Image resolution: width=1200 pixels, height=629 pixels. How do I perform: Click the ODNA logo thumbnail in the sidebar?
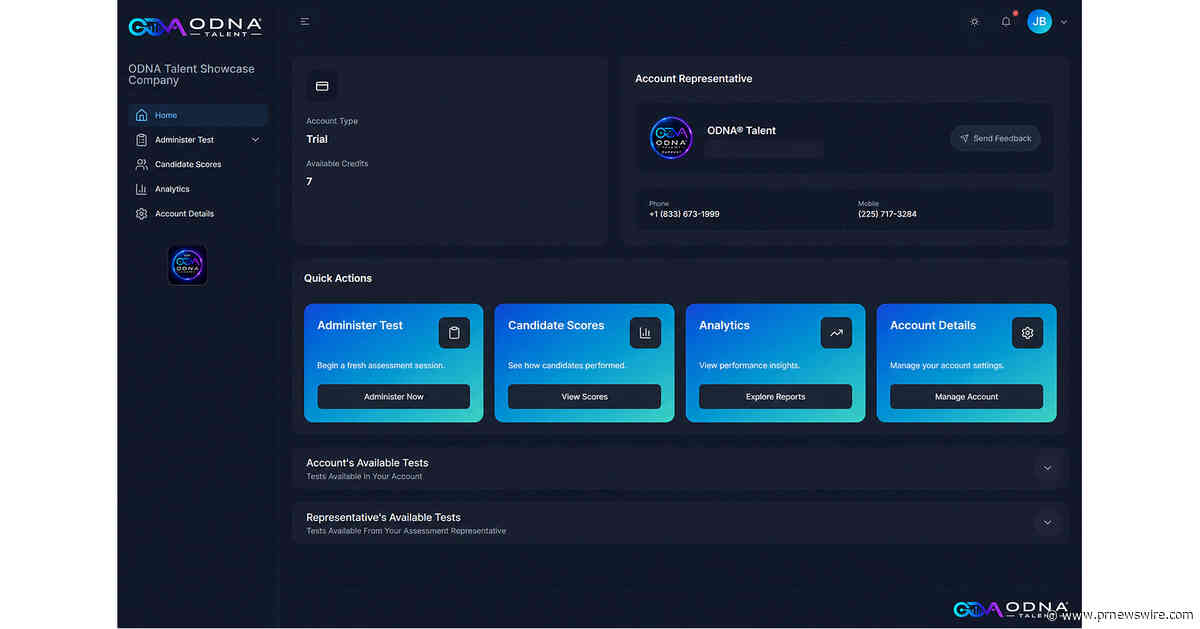[187, 265]
